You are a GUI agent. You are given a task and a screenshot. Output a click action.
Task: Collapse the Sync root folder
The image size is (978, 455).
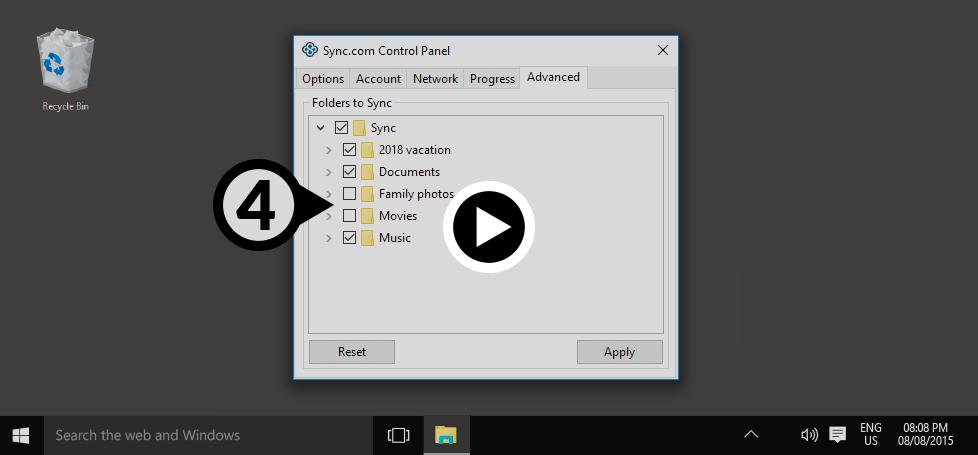320,128
